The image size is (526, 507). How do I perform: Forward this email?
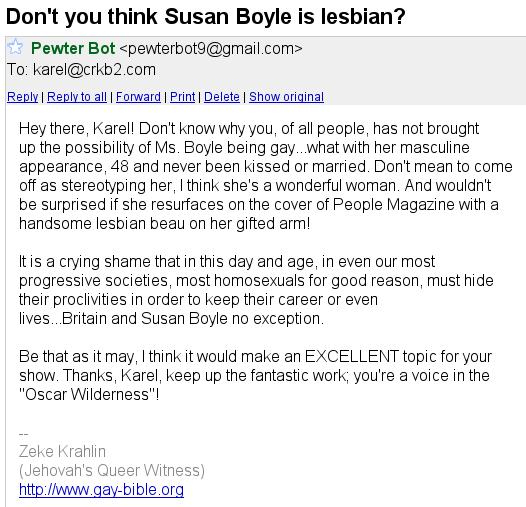point(138,97)
